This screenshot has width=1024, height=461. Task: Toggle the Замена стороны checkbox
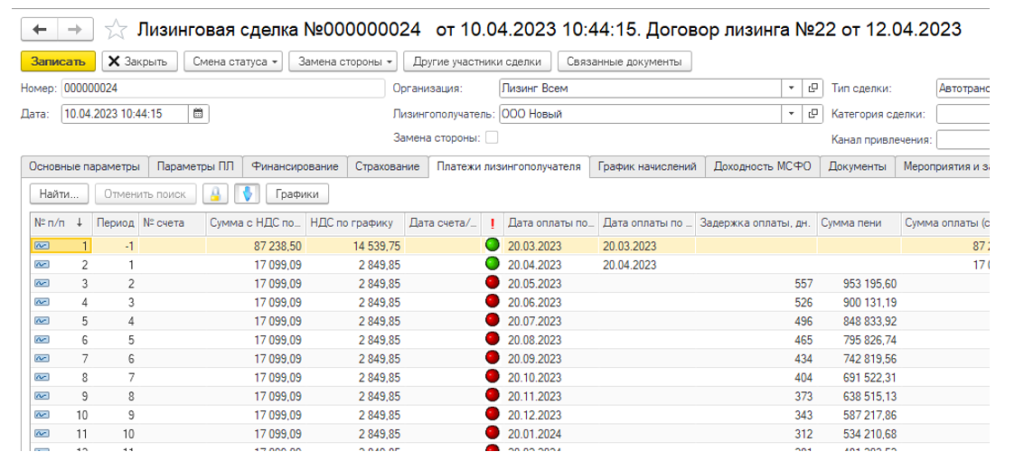491,137
